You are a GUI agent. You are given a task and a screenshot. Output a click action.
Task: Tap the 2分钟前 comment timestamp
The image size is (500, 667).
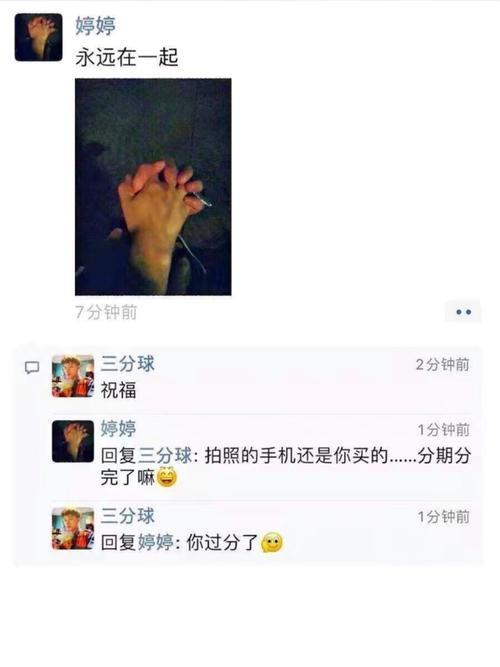(443, 365)
